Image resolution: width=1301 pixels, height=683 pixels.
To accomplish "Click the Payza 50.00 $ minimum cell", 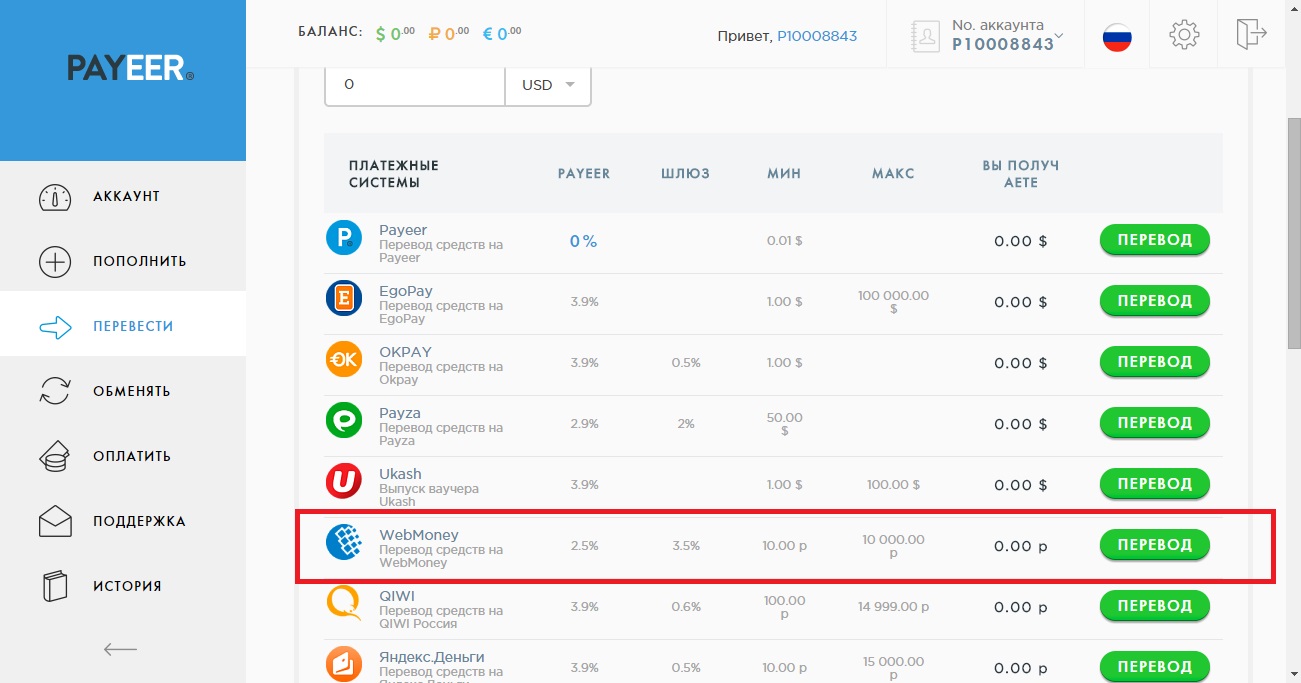I will pyautogui.click(x=784, y=424).
